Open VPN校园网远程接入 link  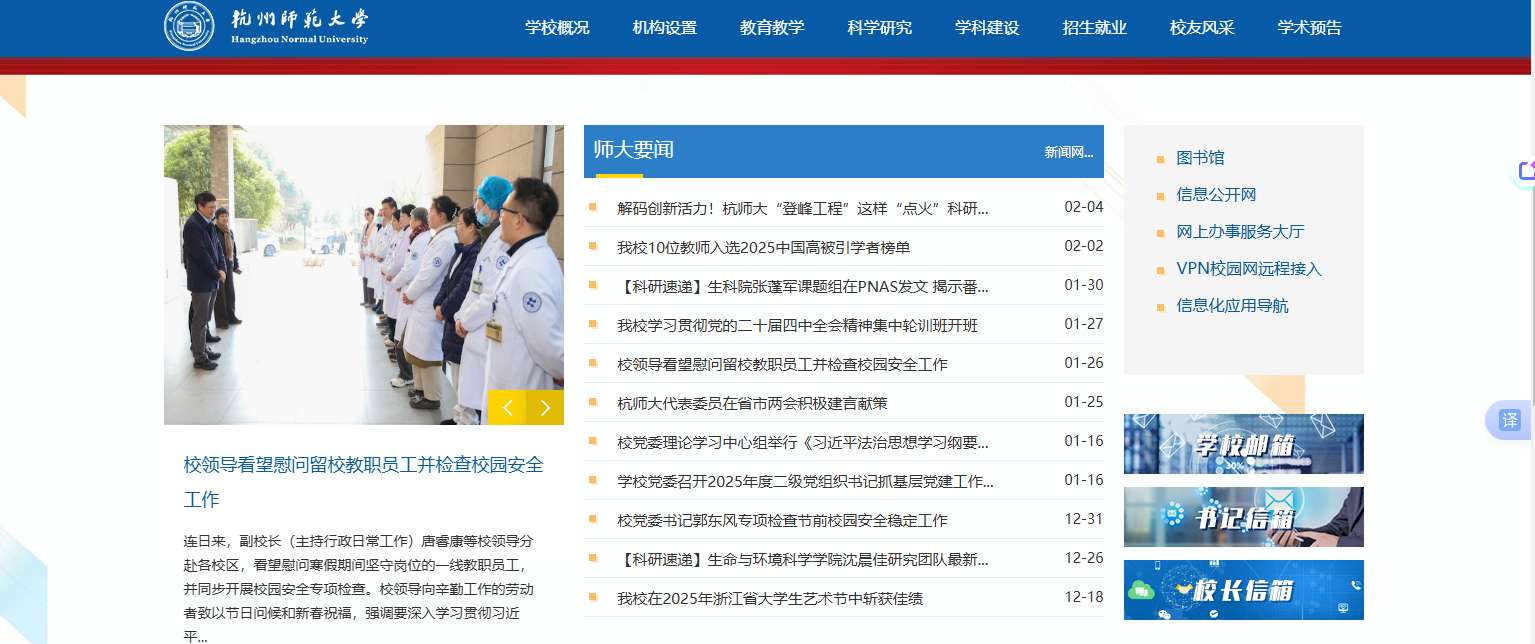click(1249, 269)
